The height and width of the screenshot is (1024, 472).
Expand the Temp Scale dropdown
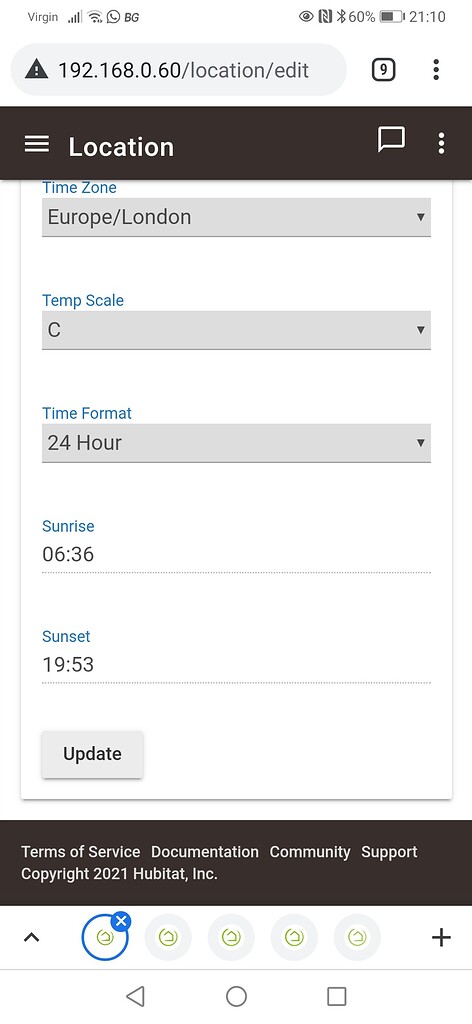click(236, 330)
